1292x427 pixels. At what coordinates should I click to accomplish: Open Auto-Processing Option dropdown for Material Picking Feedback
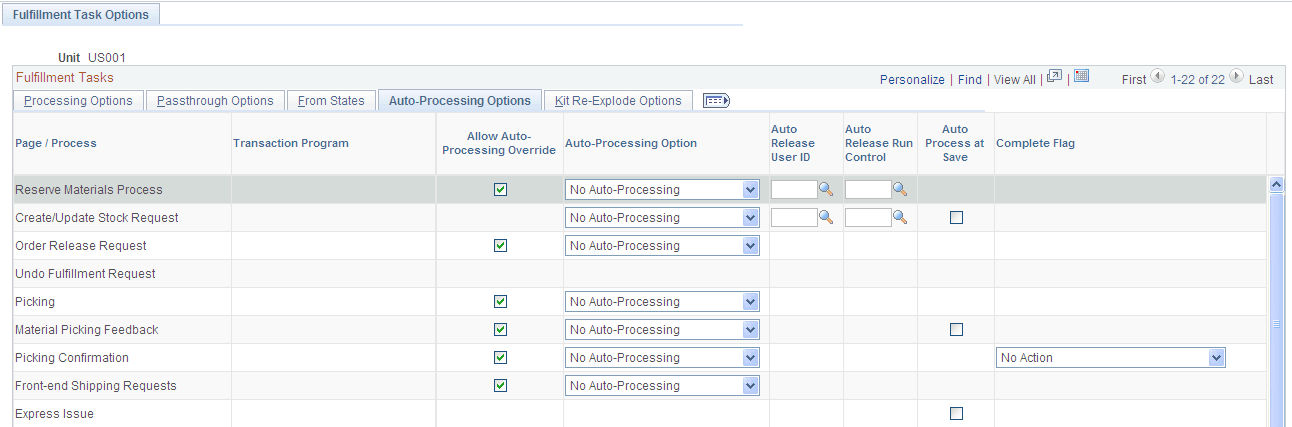(x=662, y=329)
